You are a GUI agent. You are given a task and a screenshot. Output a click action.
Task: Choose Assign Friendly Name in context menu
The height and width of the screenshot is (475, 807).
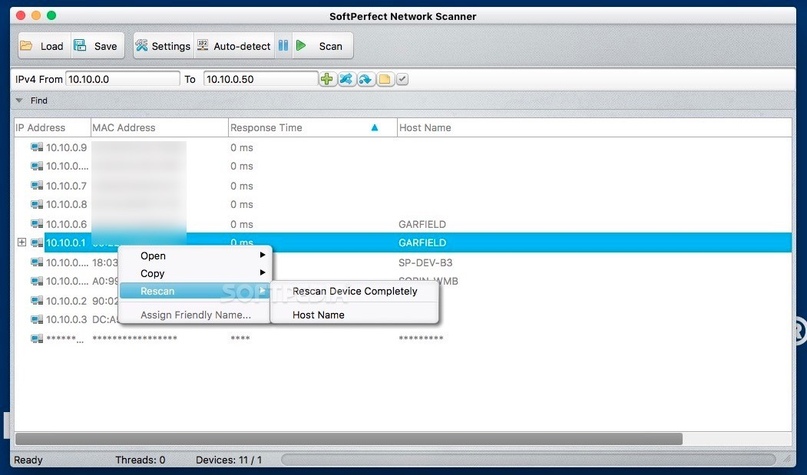click(195, 315)
